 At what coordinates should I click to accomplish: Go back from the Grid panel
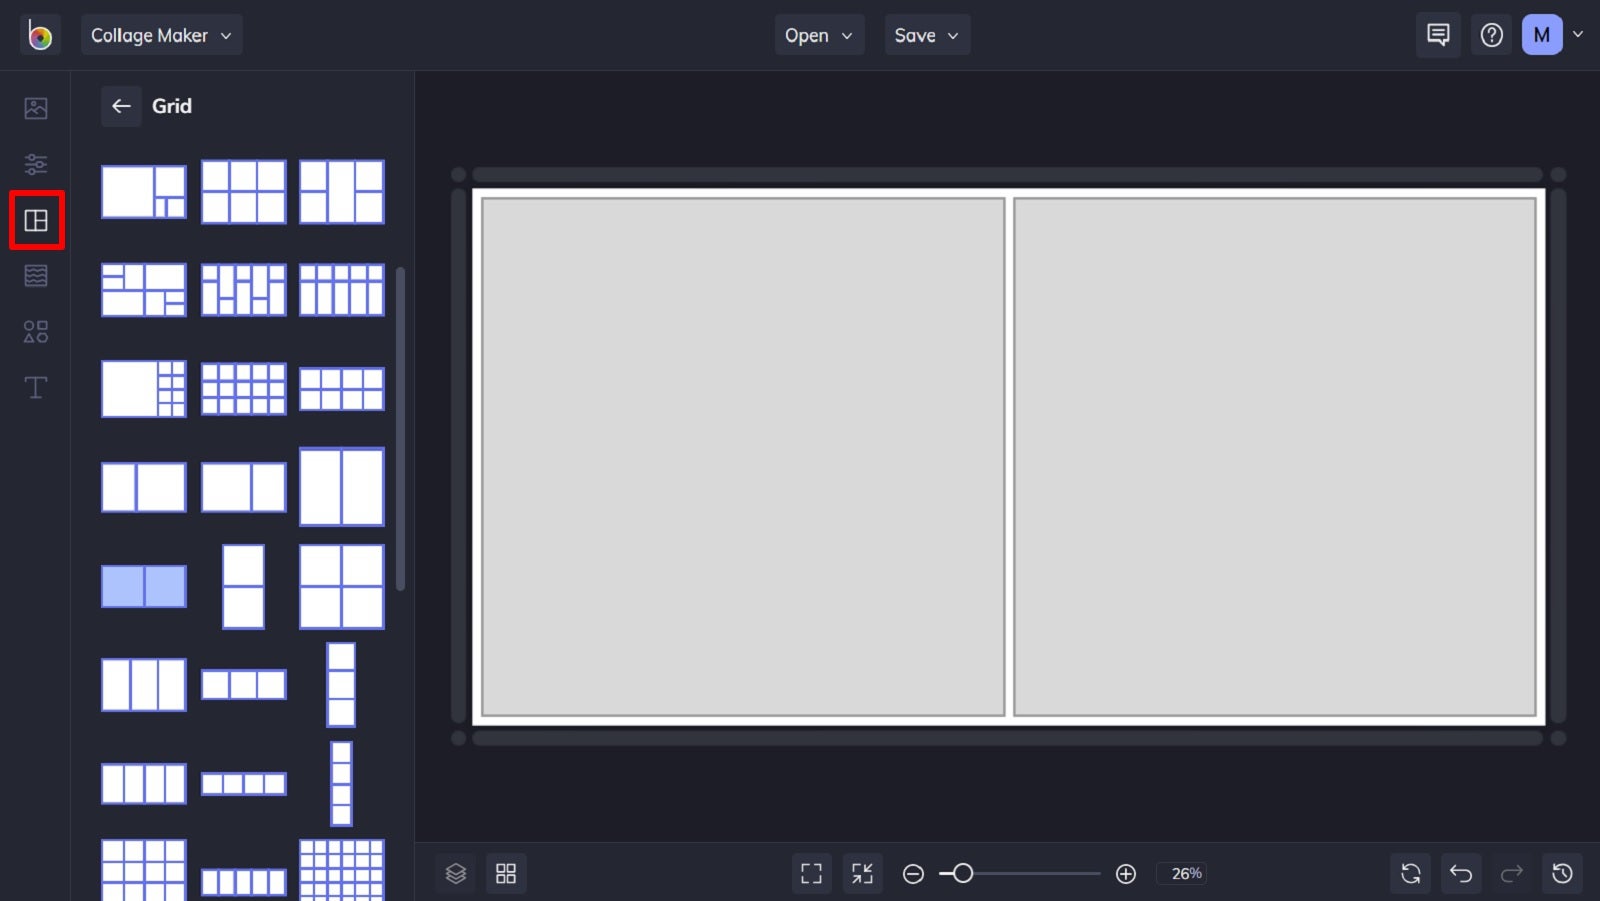point(120,106)
